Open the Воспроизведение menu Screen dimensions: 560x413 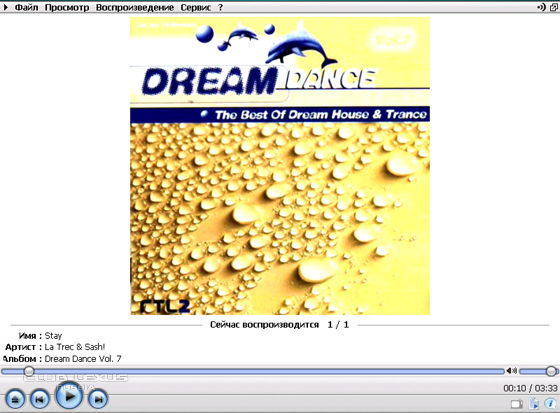coord(135,7)
